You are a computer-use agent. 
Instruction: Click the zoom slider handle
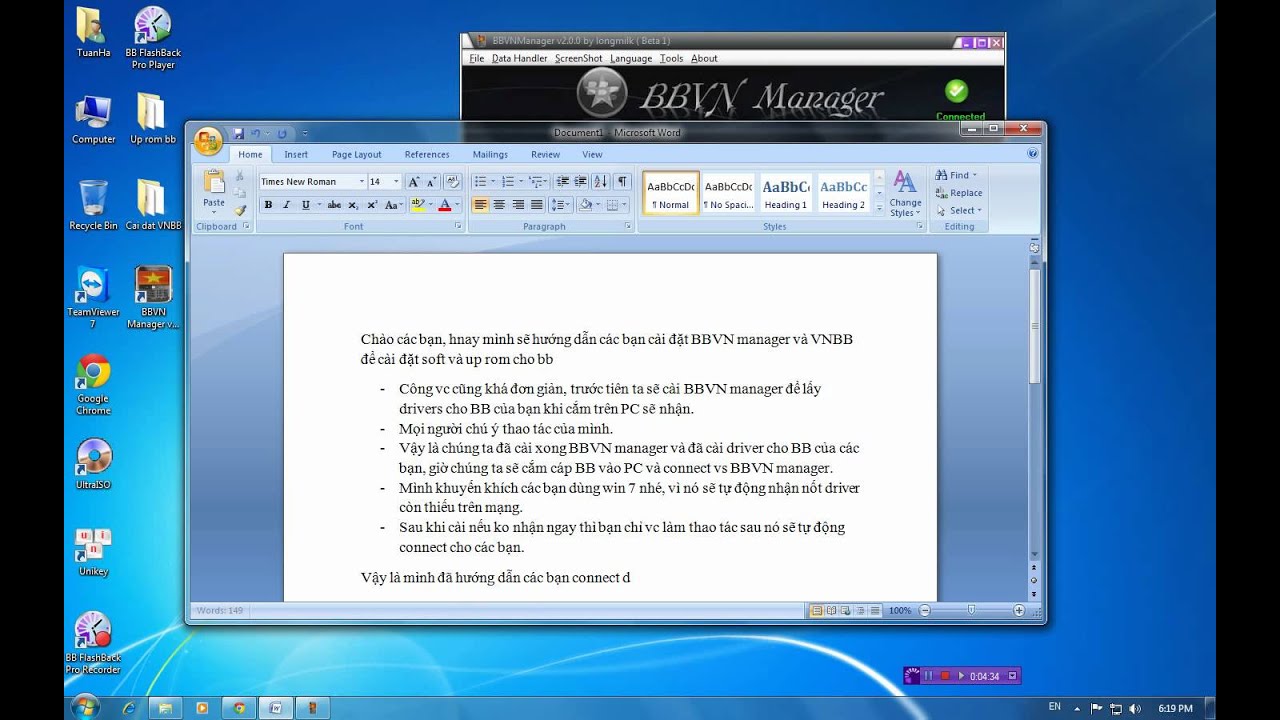[971, 610]
